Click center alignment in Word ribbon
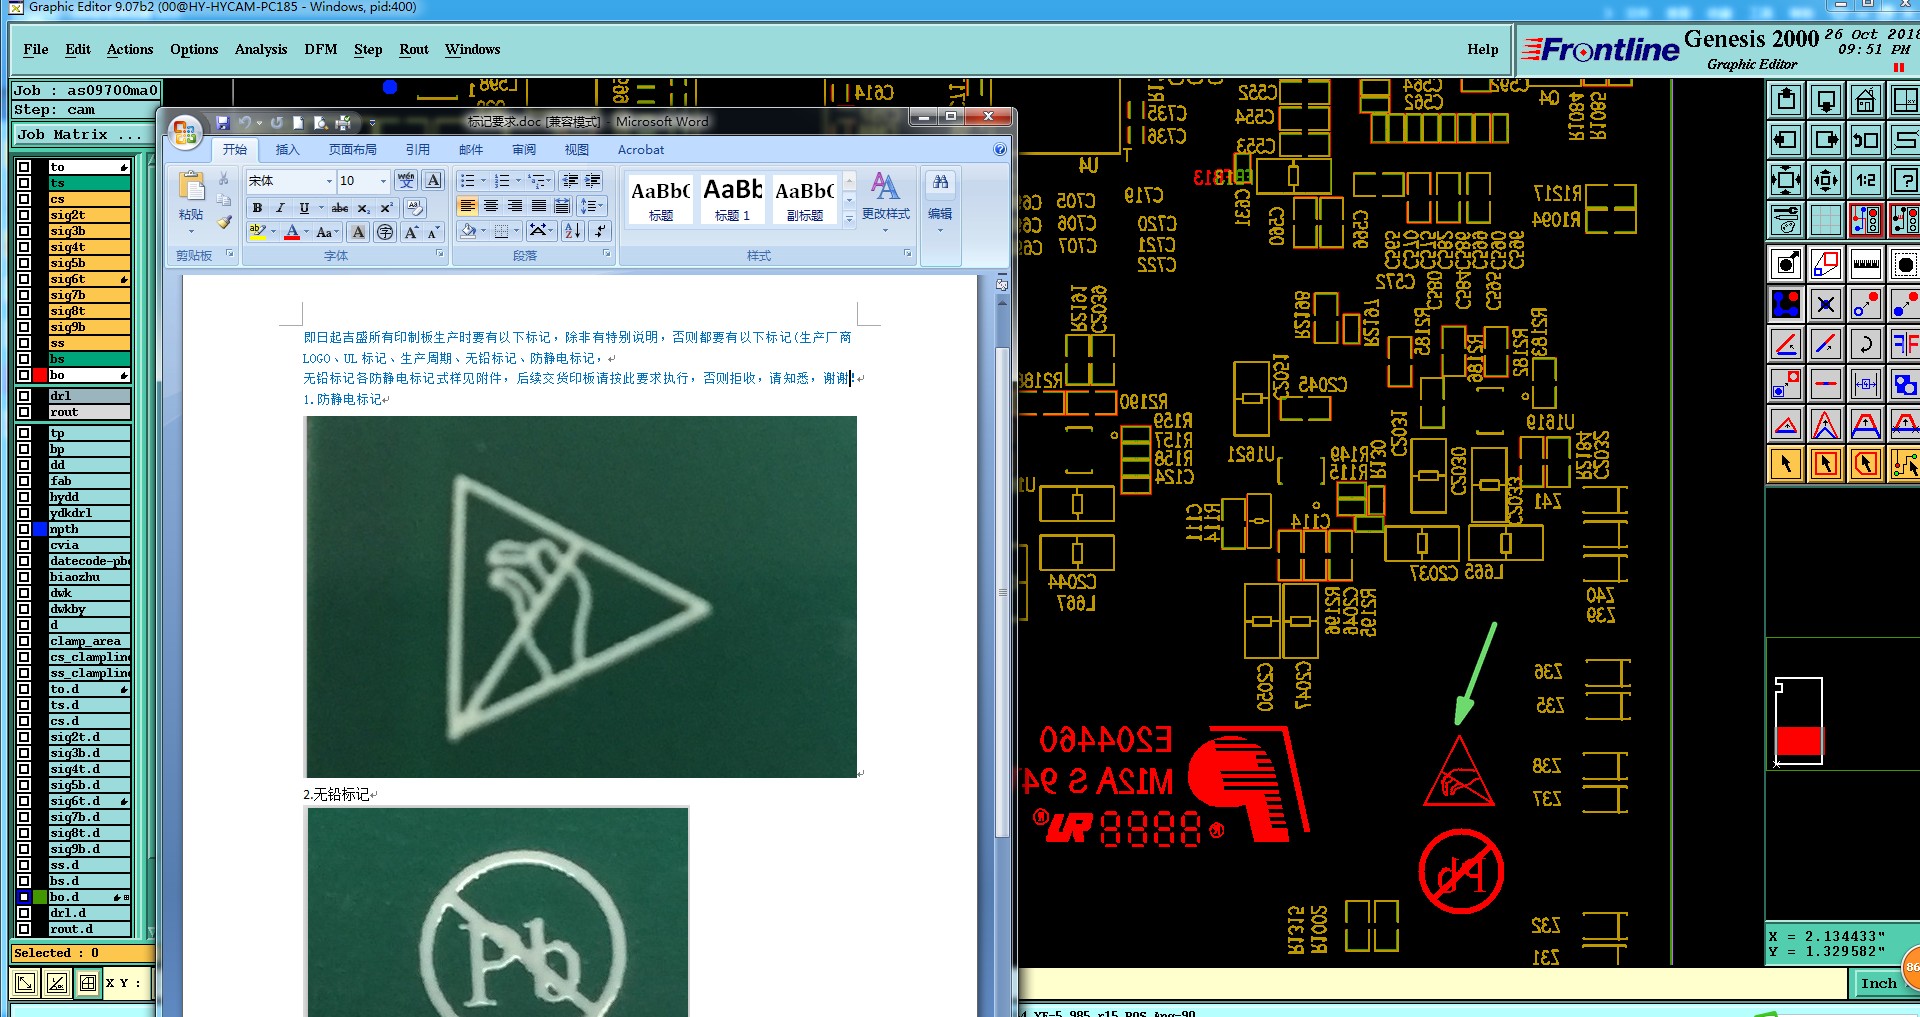The width and height of the screenshot is (1920, 1017). pyautogui.click(x=491, y=206)
